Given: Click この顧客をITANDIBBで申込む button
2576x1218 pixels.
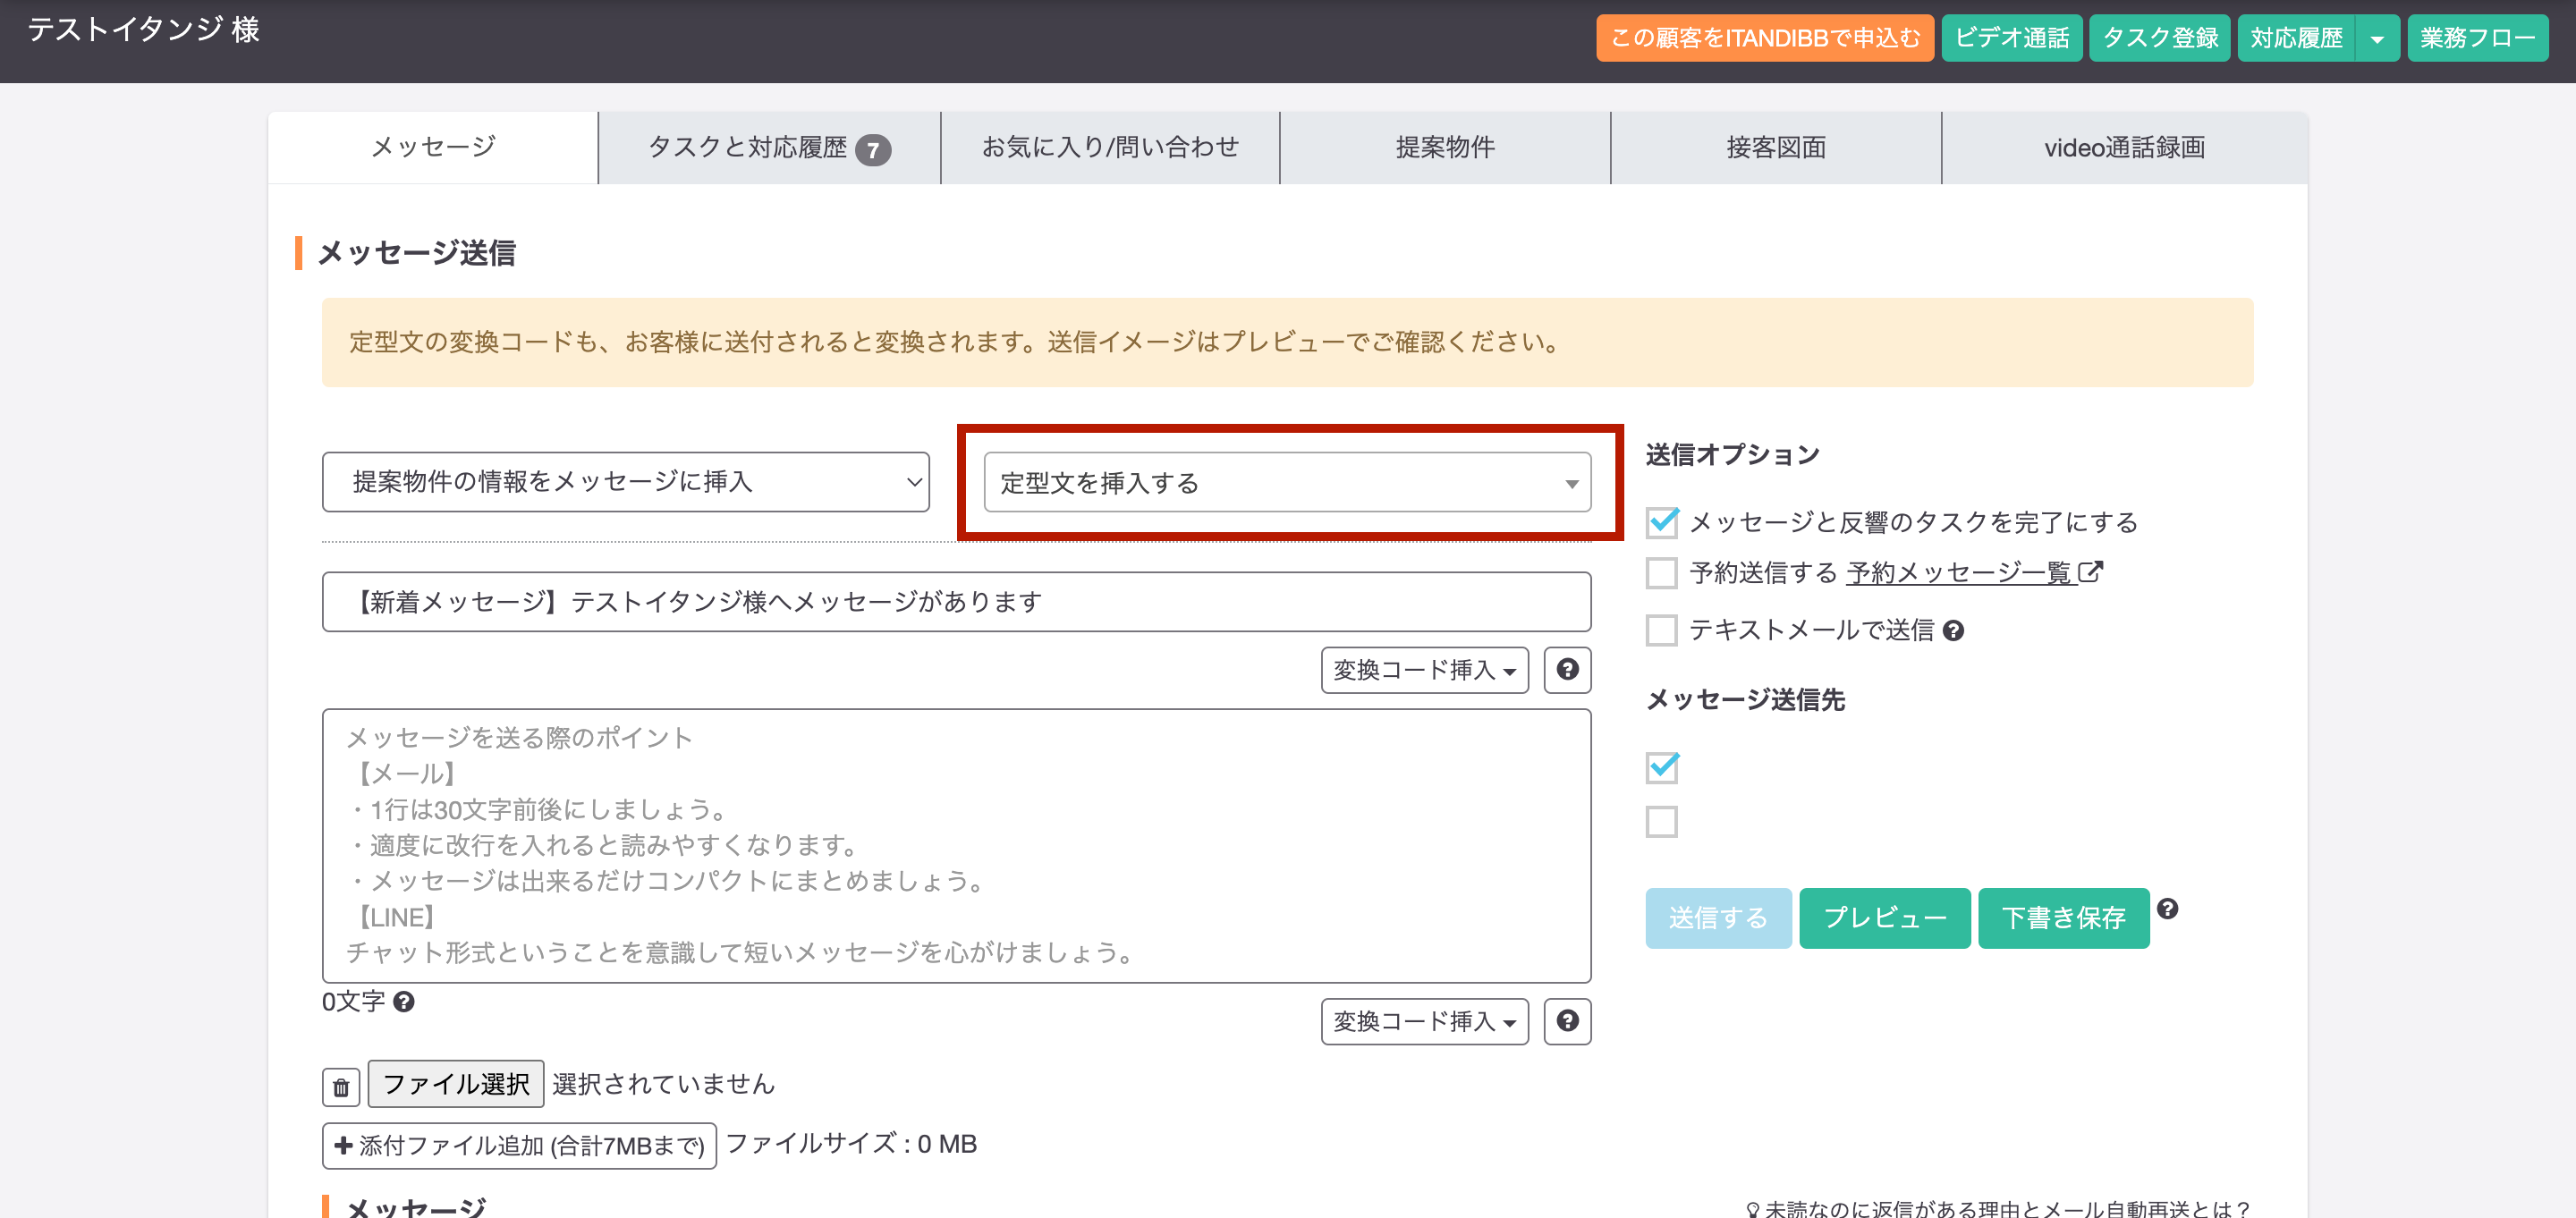Looking at the screenshot, I should point(1765,38).
